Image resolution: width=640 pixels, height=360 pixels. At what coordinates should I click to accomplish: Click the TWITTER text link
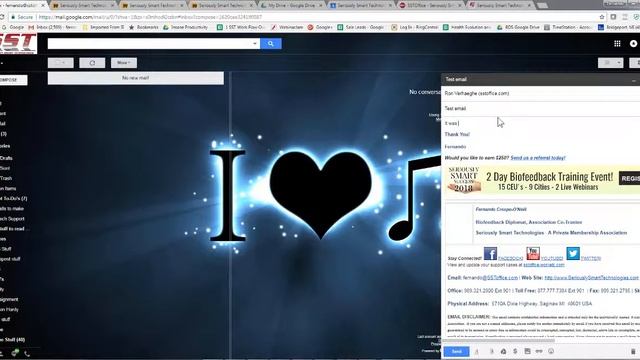coord(591,258)
